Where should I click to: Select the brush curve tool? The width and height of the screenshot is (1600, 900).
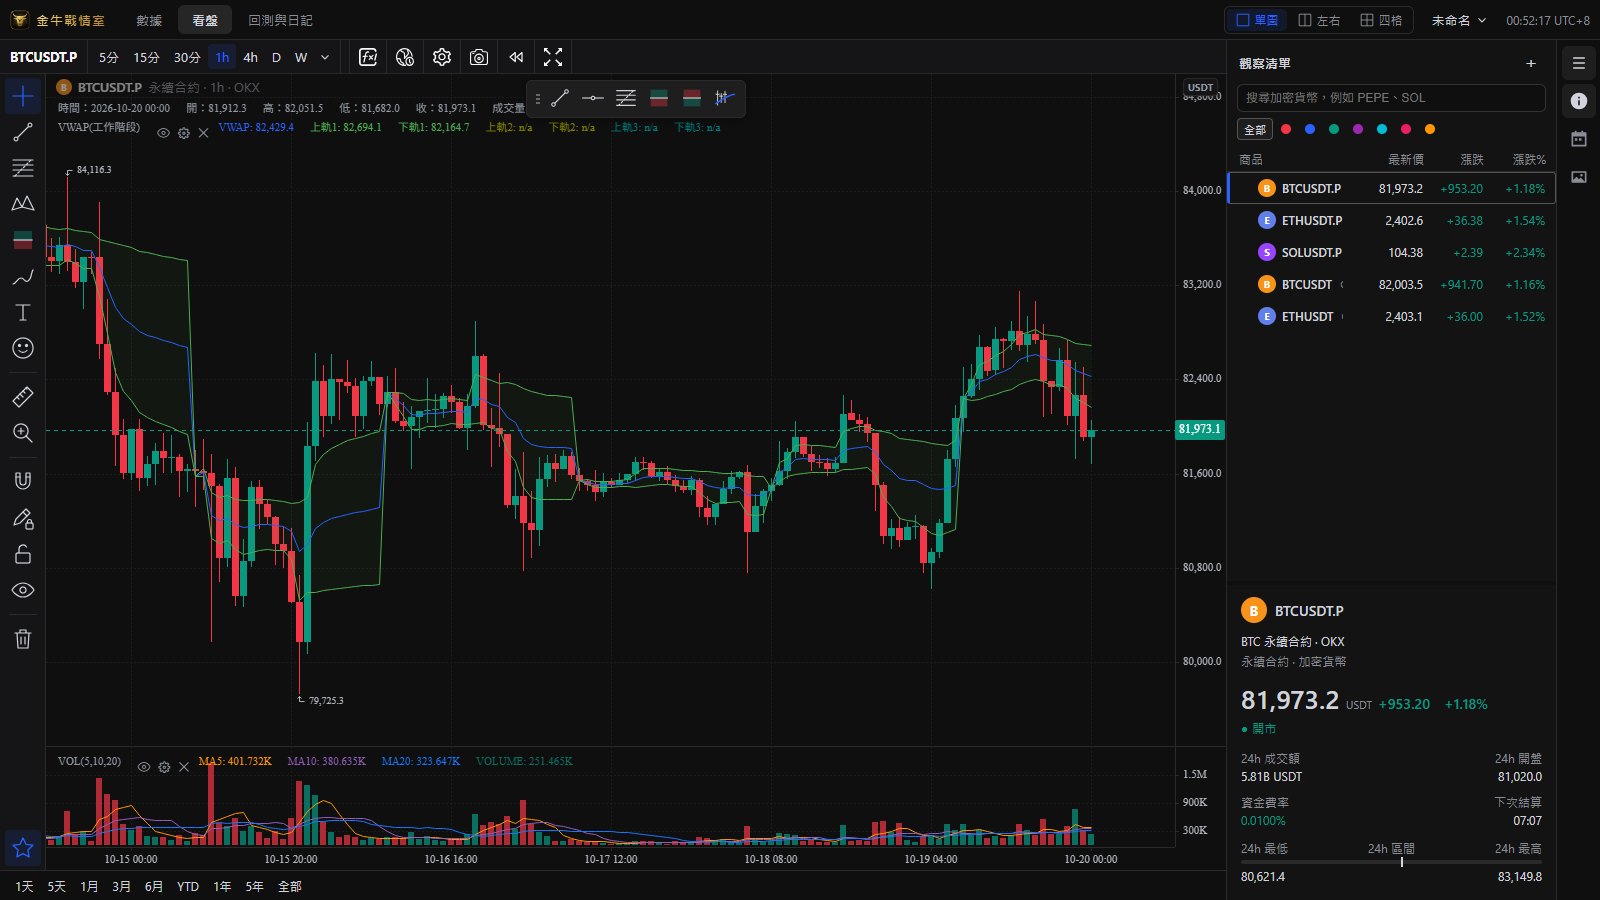click(23, 277)
